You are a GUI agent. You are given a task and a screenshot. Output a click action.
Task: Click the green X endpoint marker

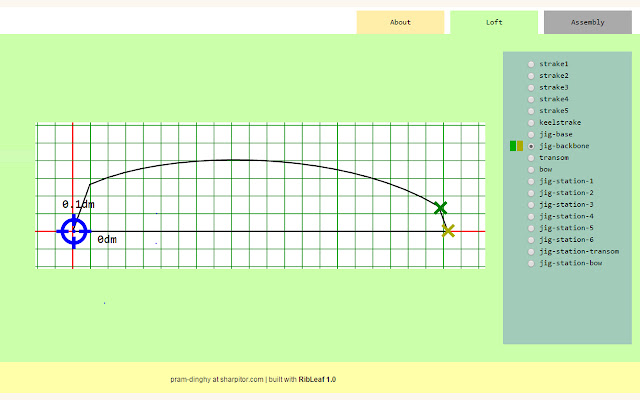pyautogui.click(x=440, y=207)
